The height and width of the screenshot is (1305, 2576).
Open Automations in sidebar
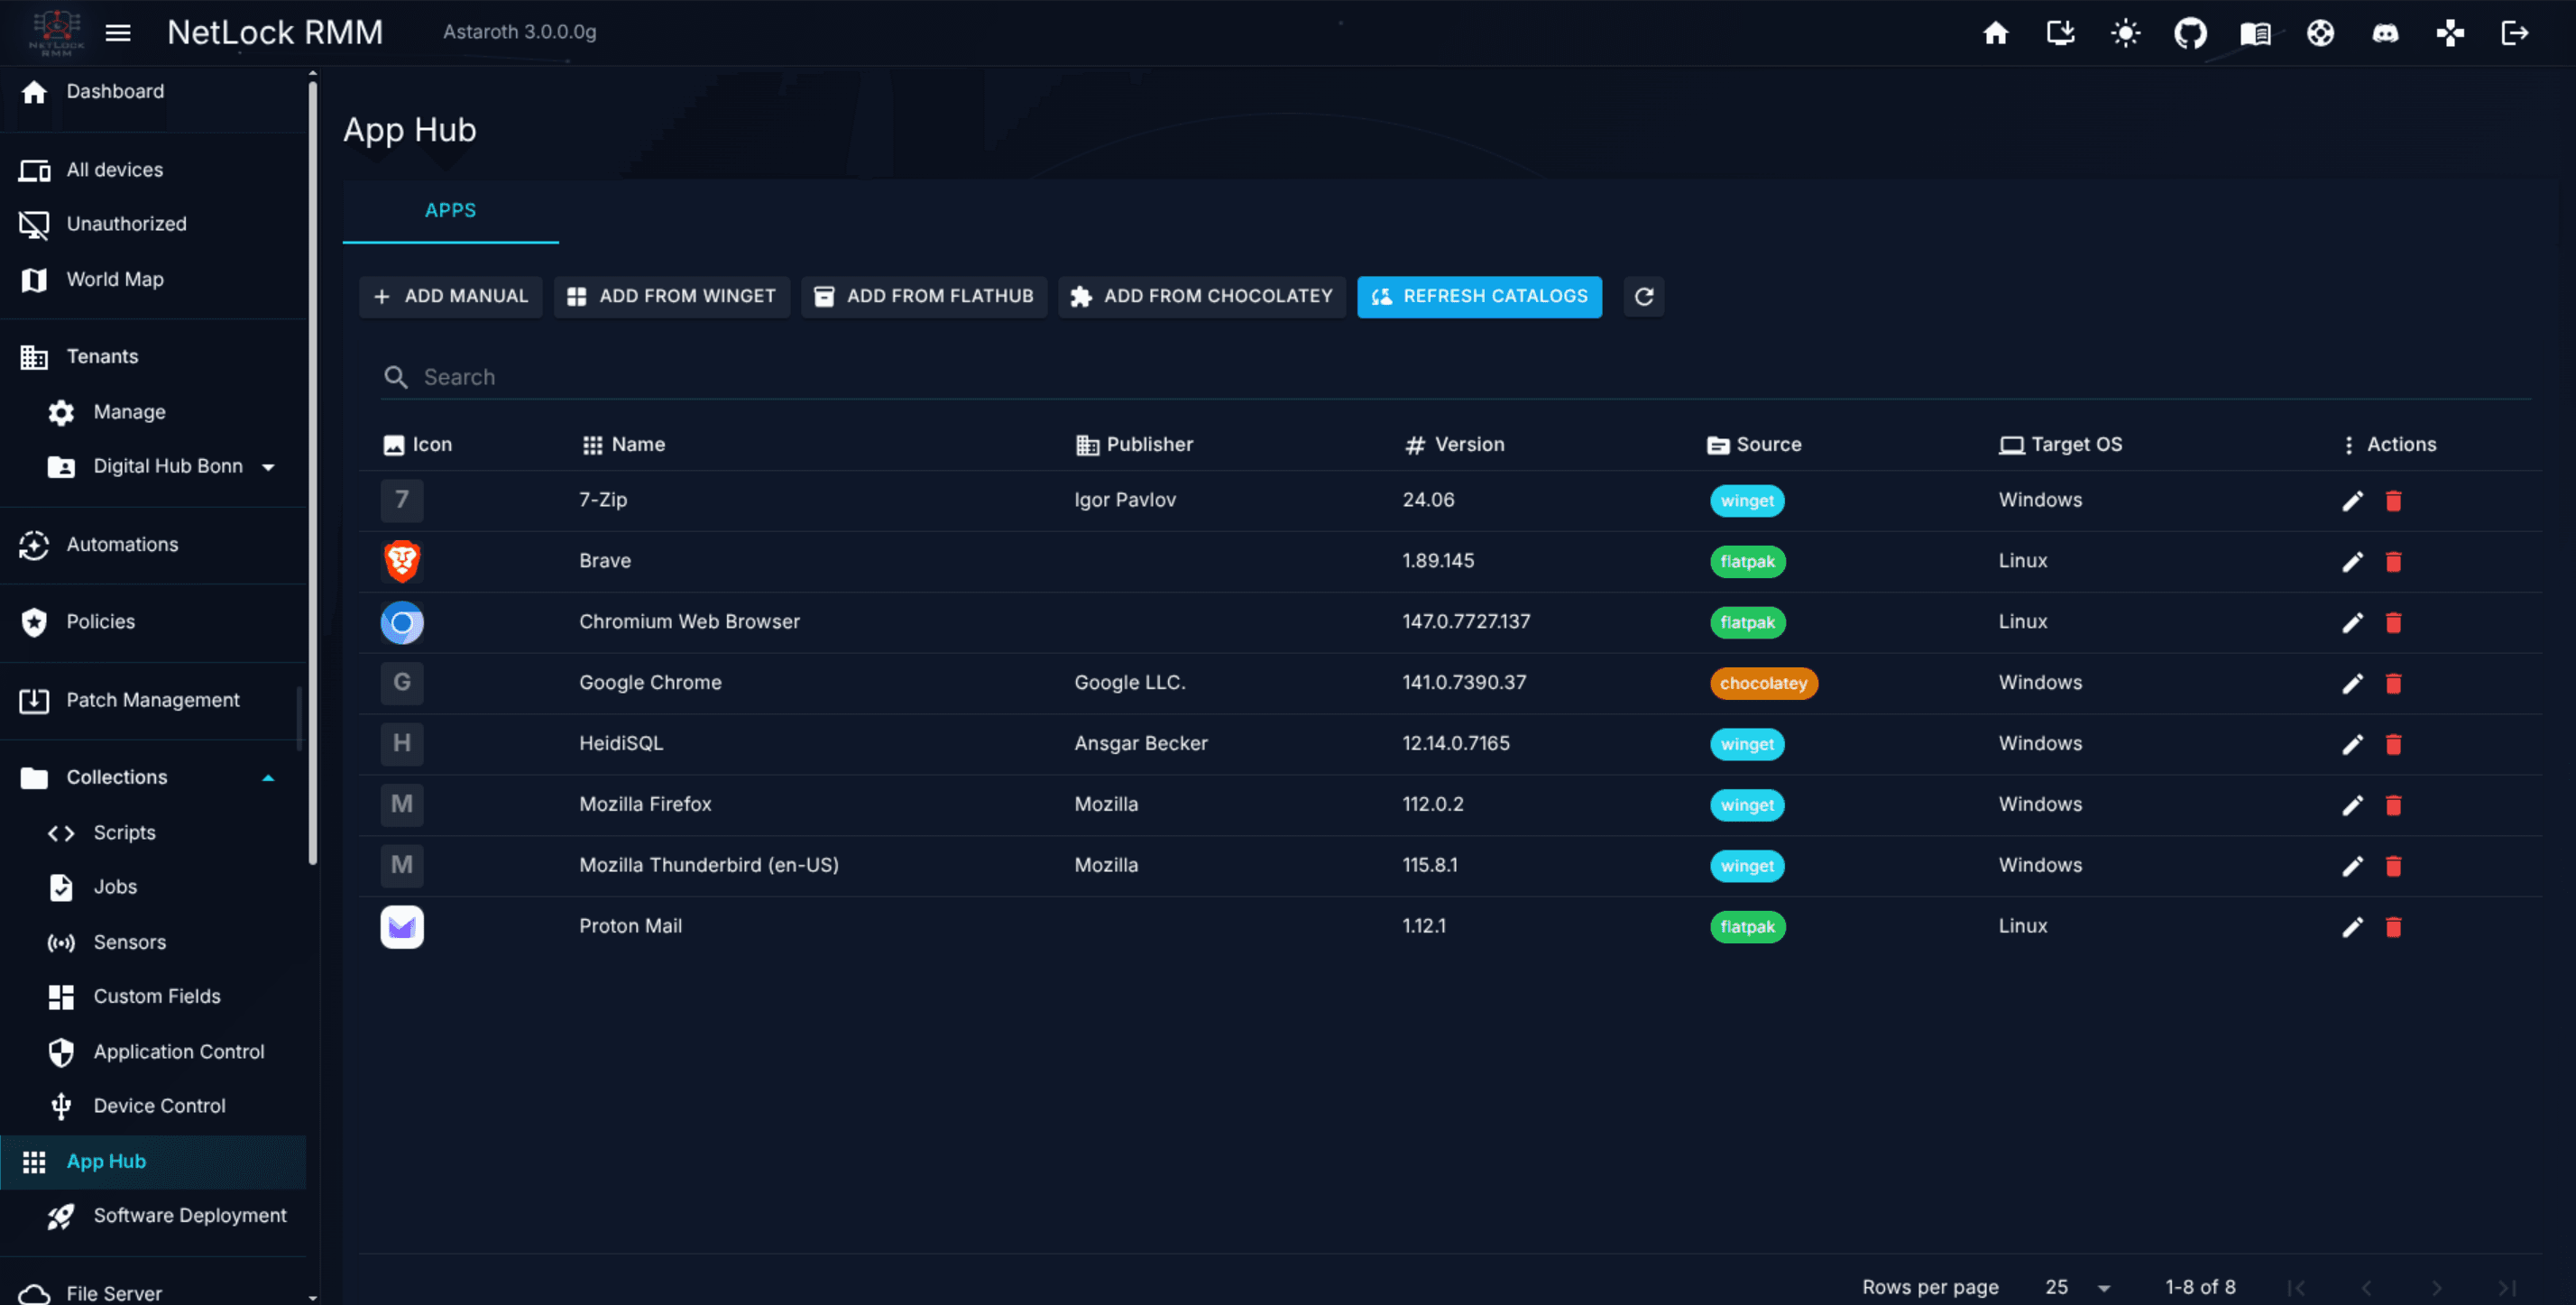pos(153,545)
